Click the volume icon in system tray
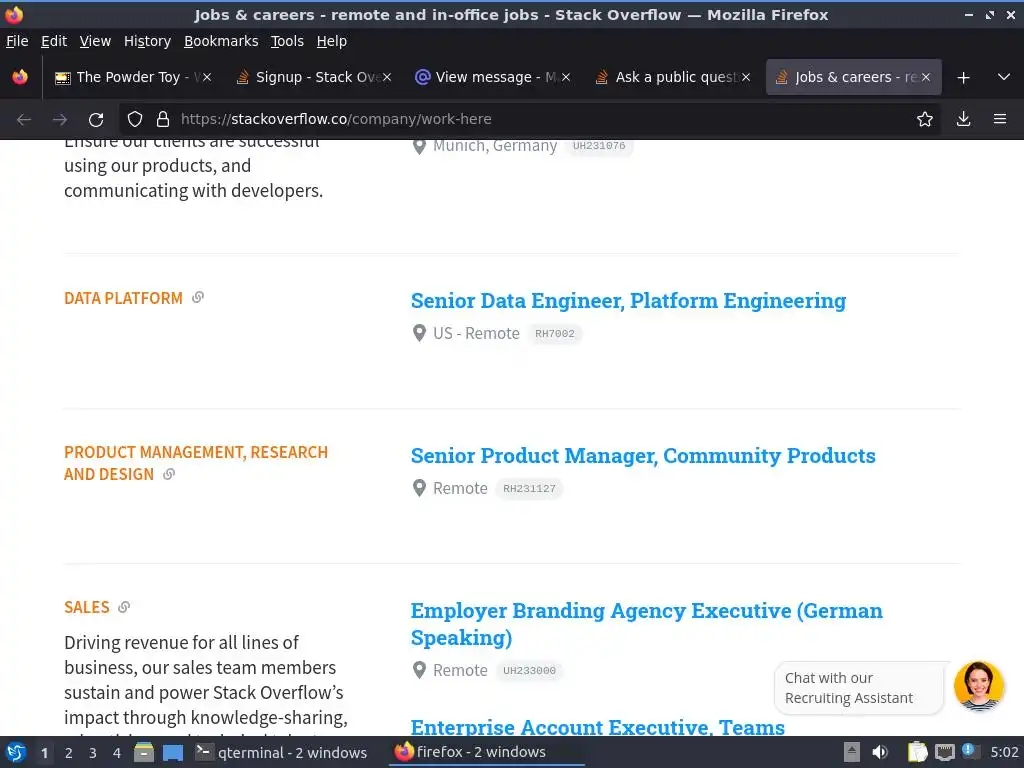 click(880, 752)
